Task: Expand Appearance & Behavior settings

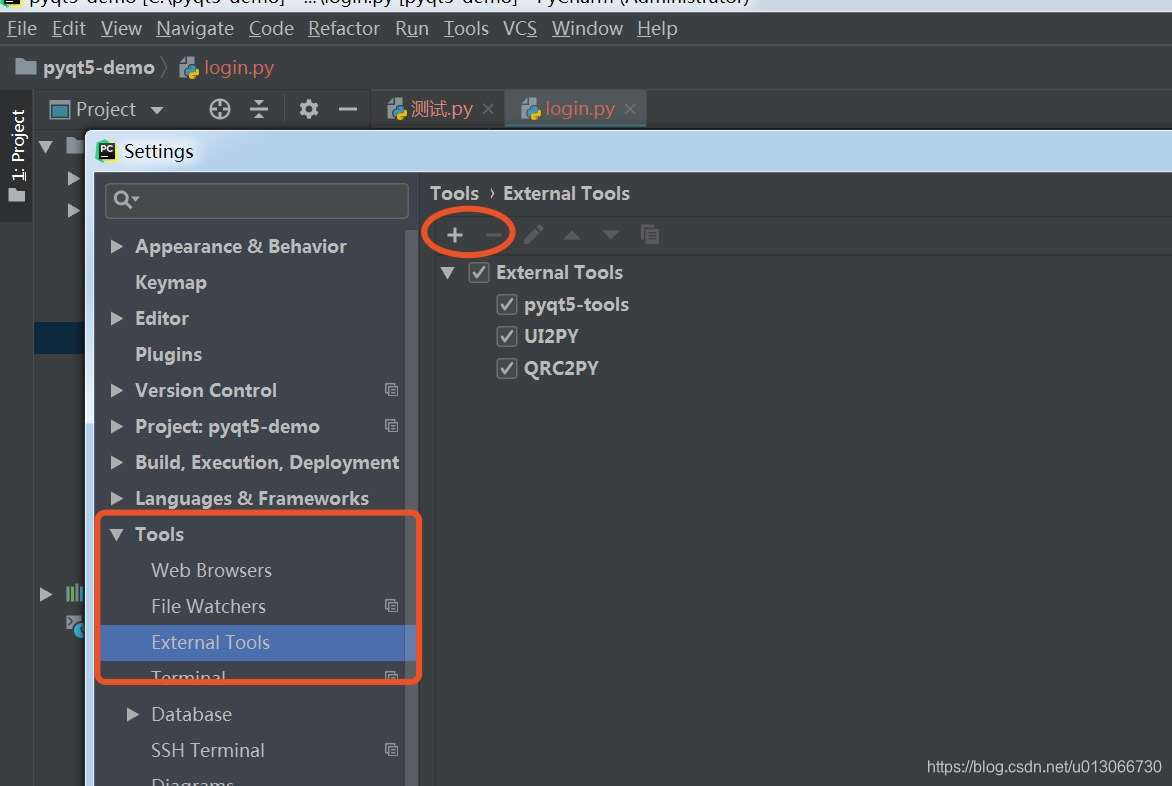Action: pyautogui.click(x=117, y=246)
